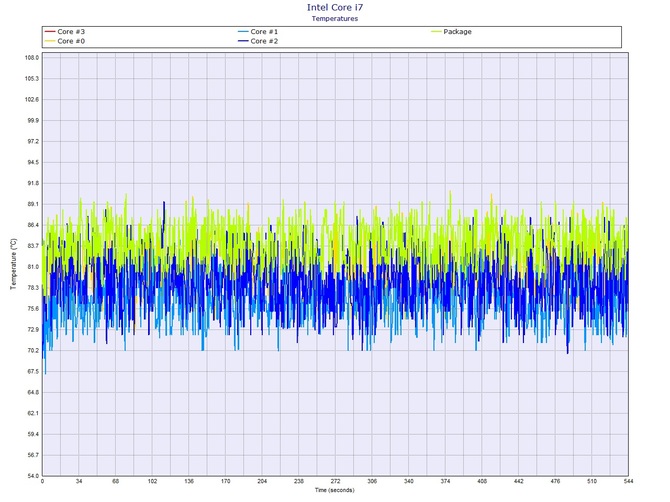The image size is (670, 502).
Task: Click the 81.0 y-axis value
Action: coord(33,267)
